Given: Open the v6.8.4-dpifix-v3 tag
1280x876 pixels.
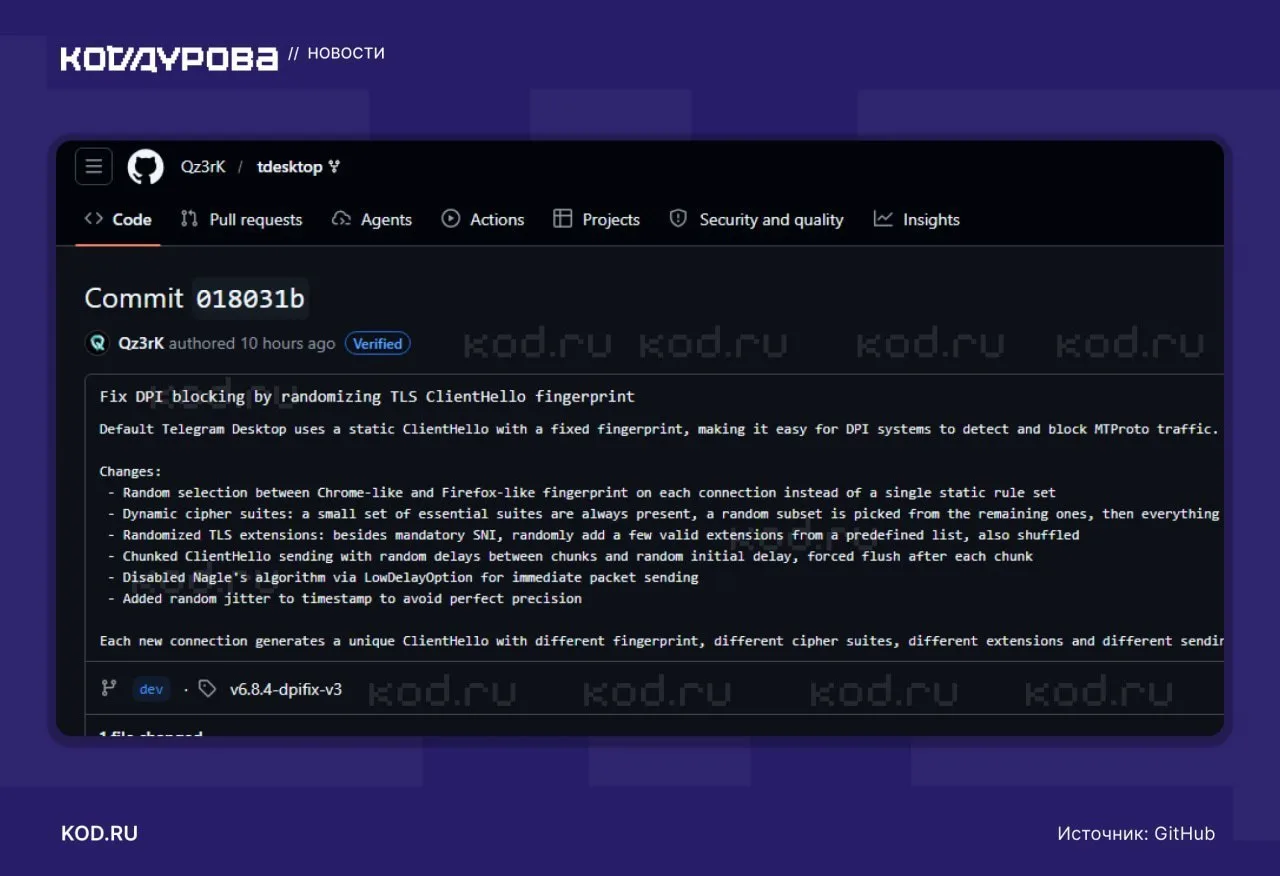Looking at the screenshot, I should click(x=286, y=688).
